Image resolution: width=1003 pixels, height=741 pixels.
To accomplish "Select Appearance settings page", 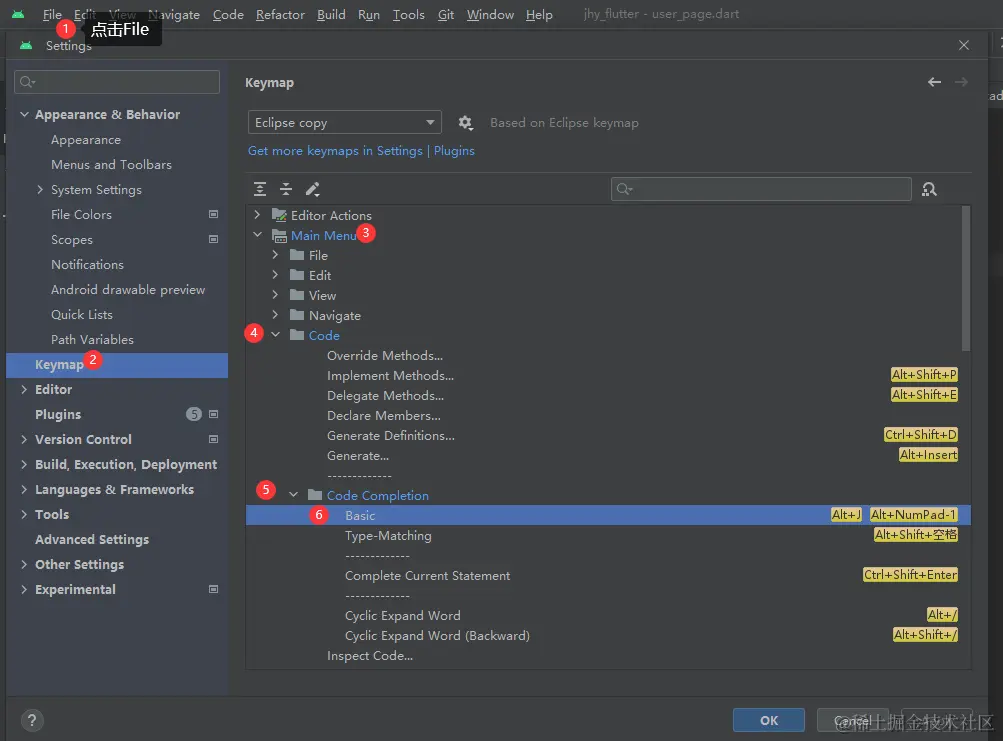I will (86, 139).
